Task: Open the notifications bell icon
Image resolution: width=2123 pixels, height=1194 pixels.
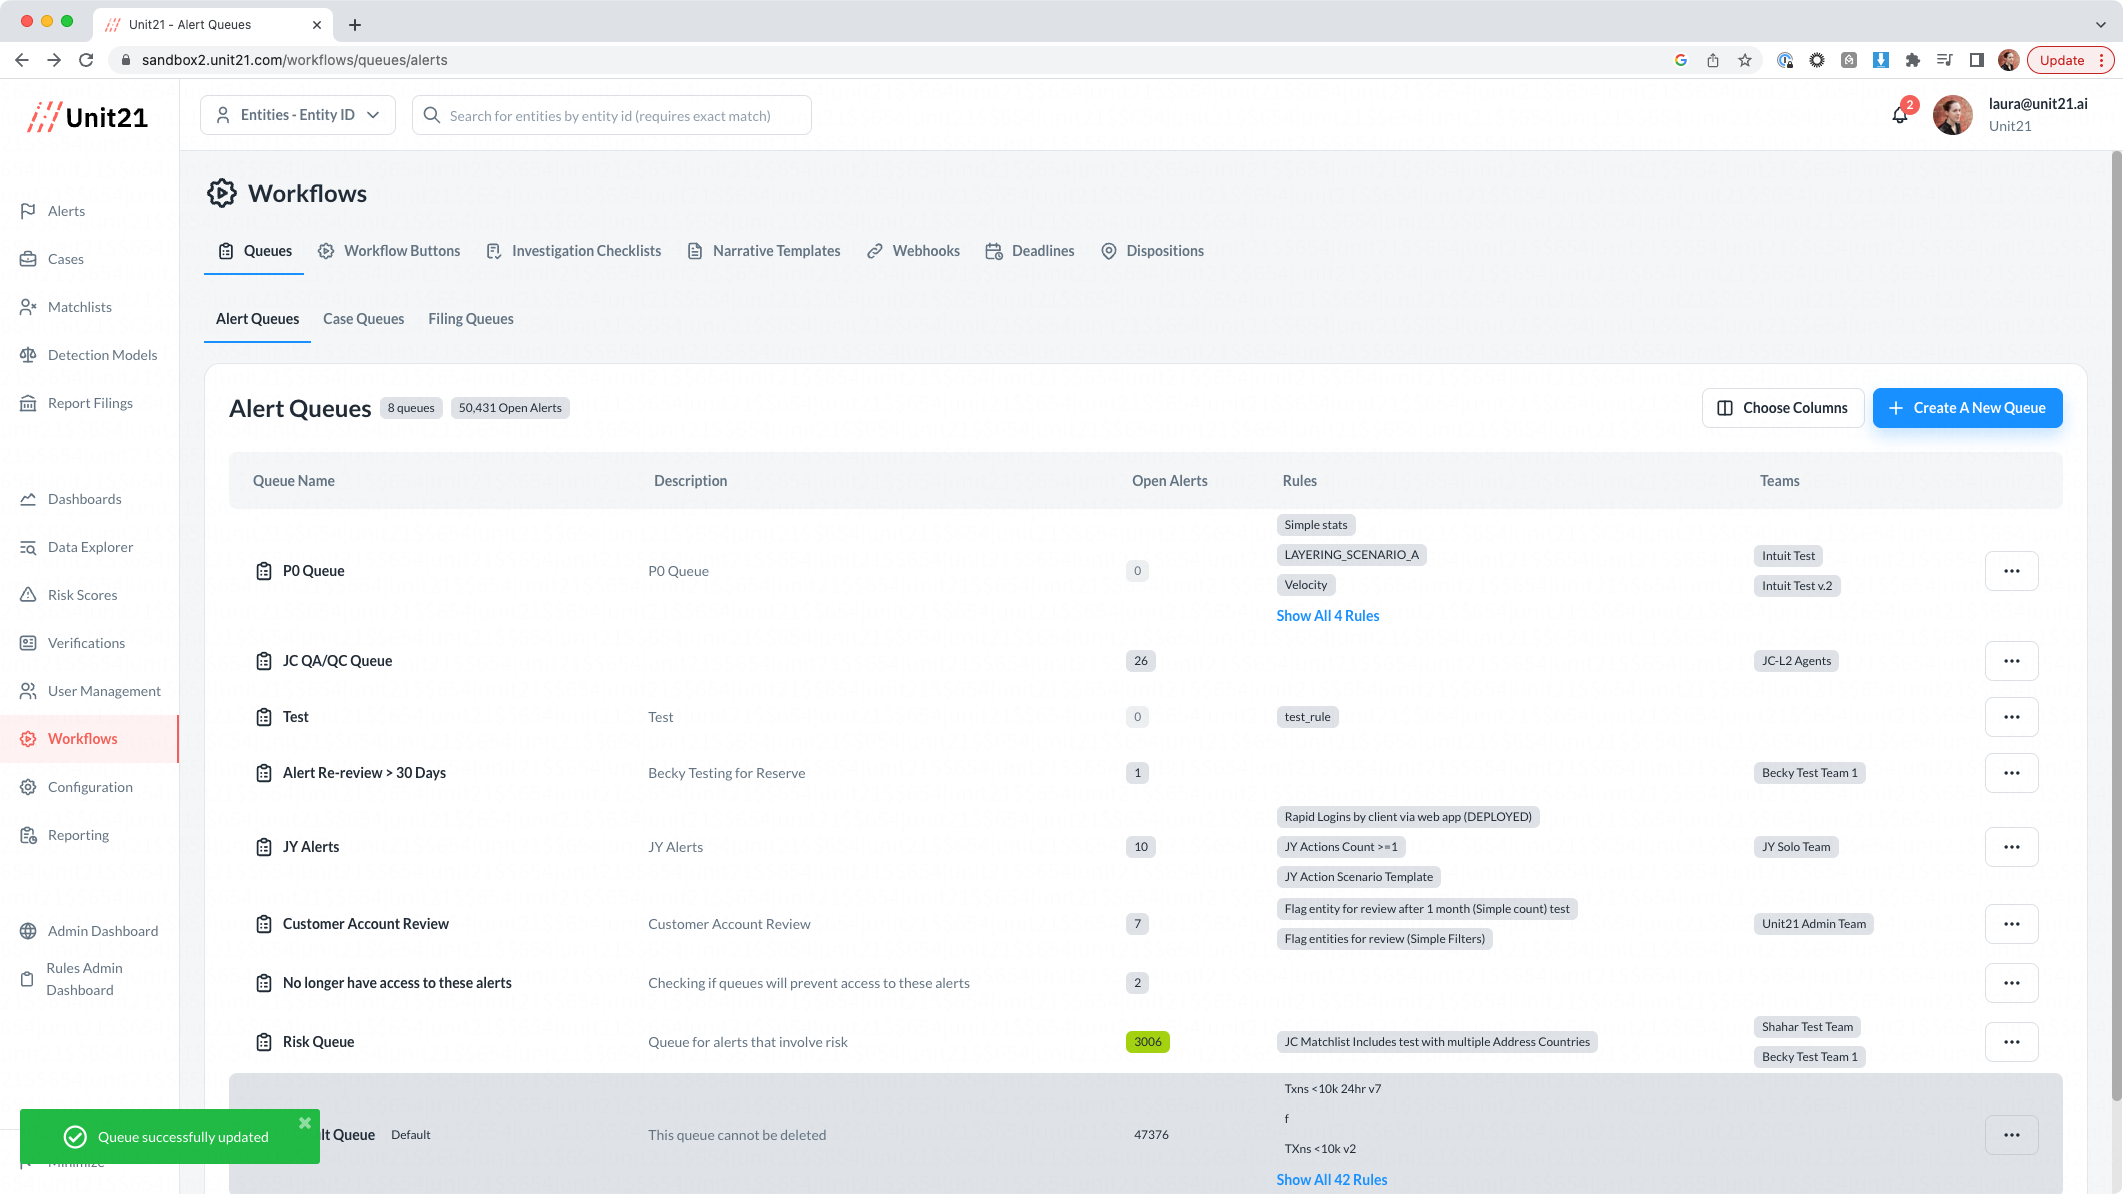Action: (x=1900, y=115)
